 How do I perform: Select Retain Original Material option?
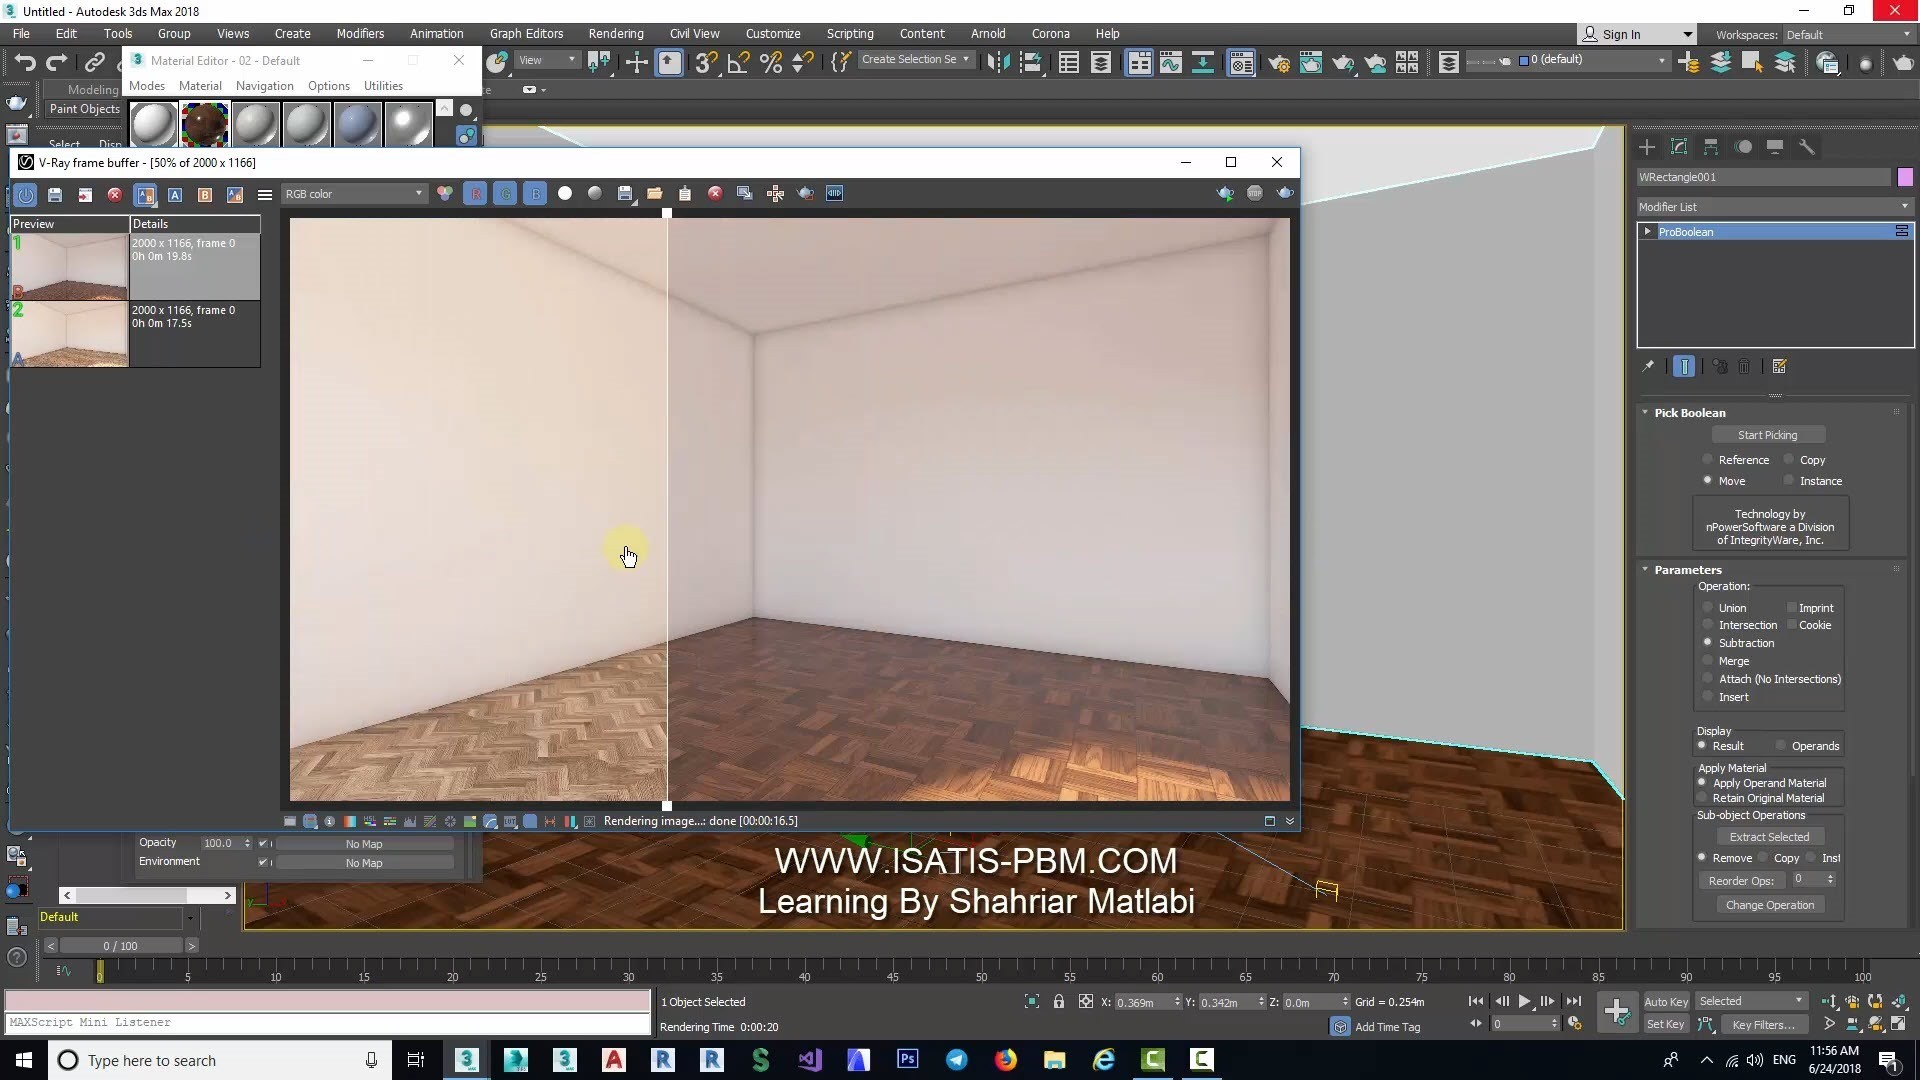point(1702,798)
